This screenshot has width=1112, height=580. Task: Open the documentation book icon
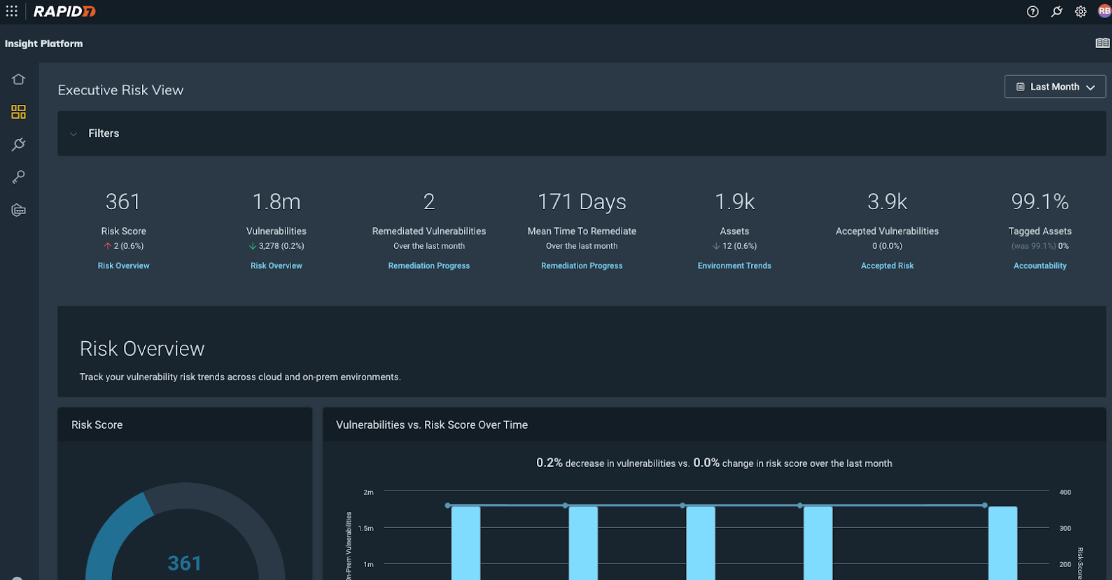(1101, 43)
